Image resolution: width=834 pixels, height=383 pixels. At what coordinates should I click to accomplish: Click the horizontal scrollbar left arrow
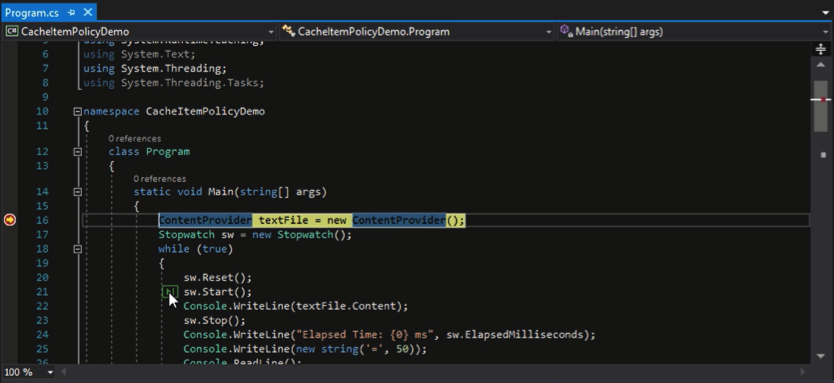64,372
